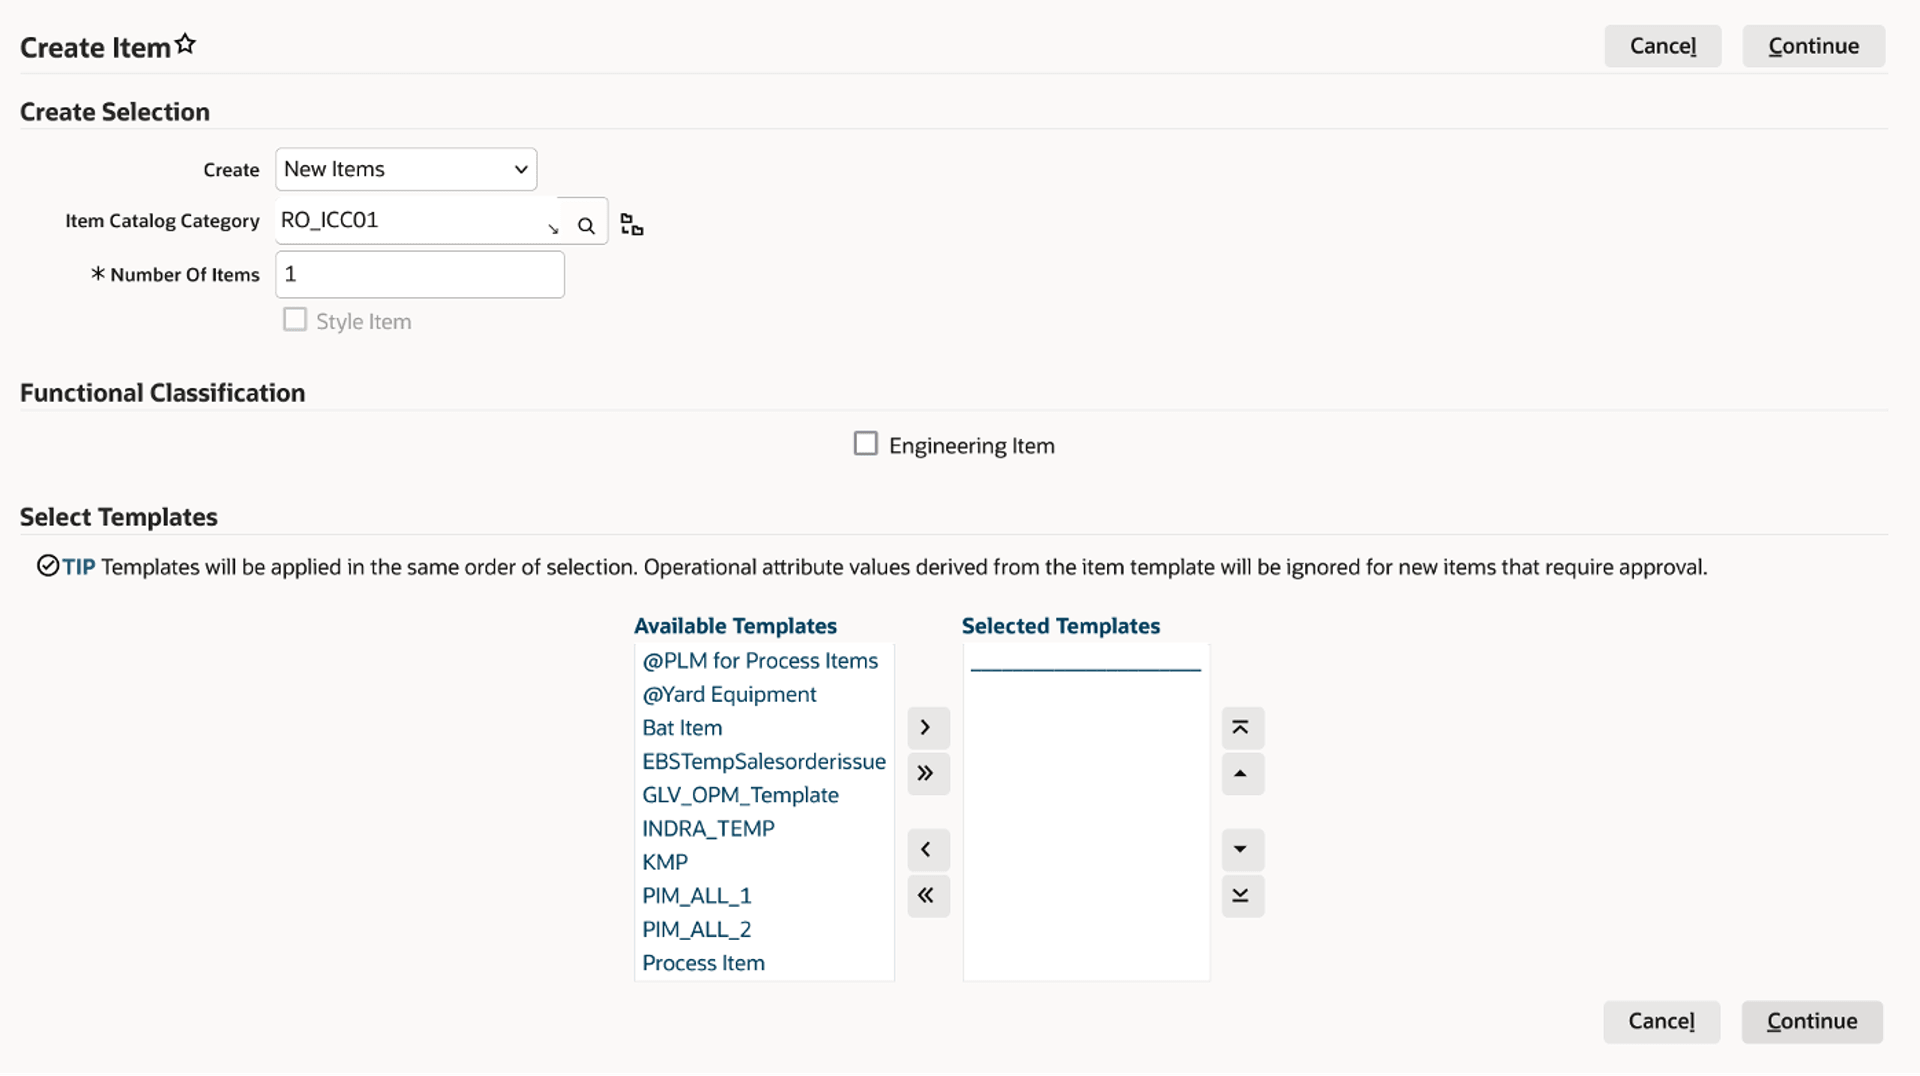
Task: Click the bottom Cancel button
Action: point(1661,1021)
